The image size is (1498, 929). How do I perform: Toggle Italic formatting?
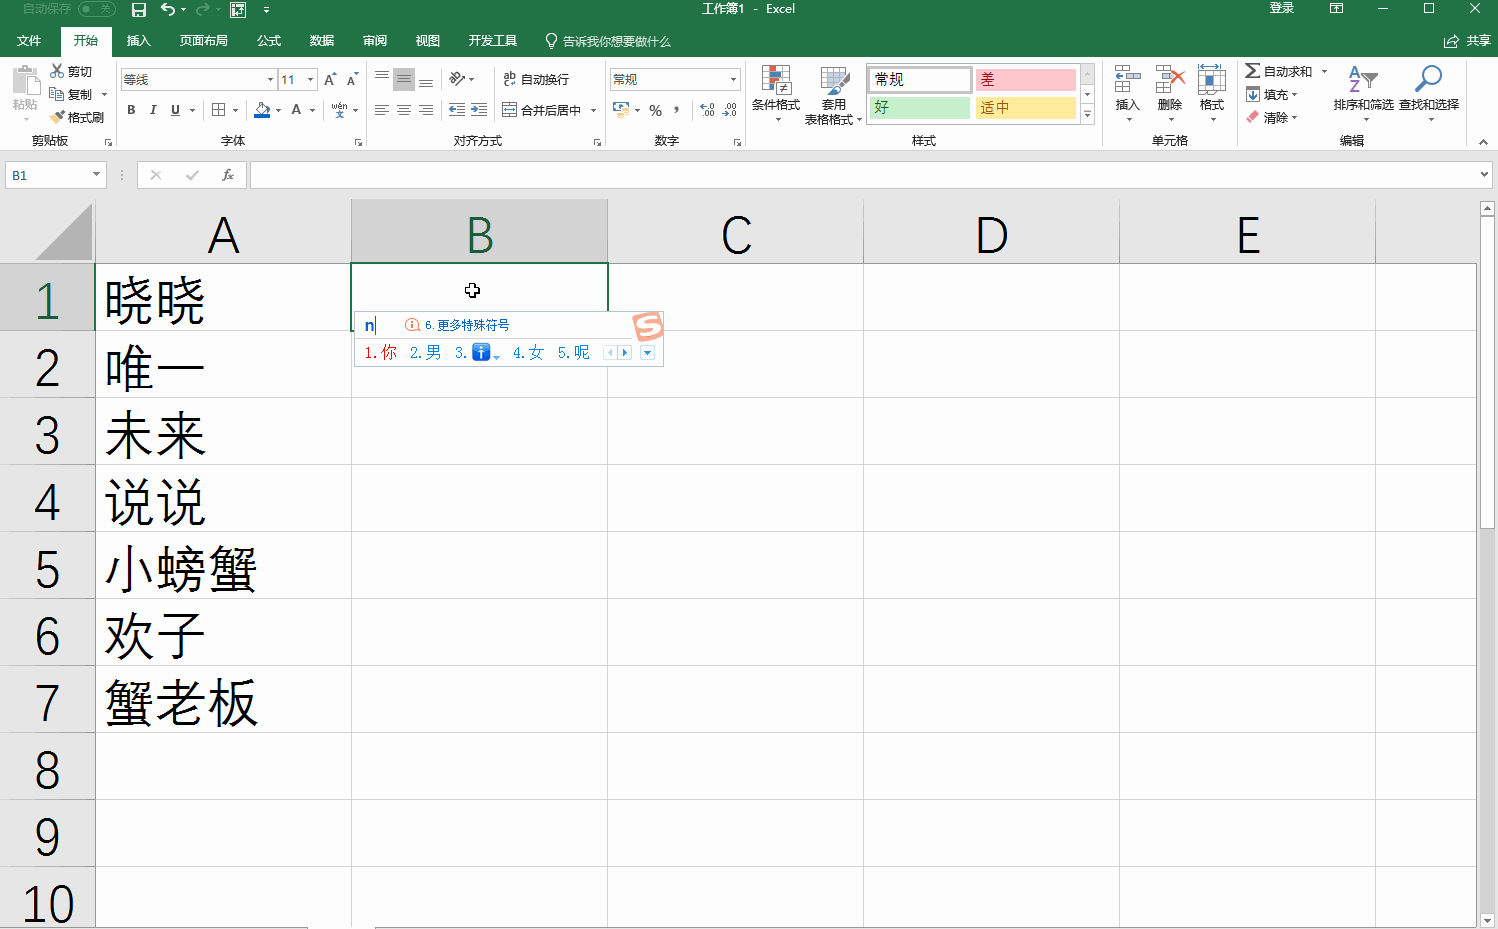(x=153, y=110)
